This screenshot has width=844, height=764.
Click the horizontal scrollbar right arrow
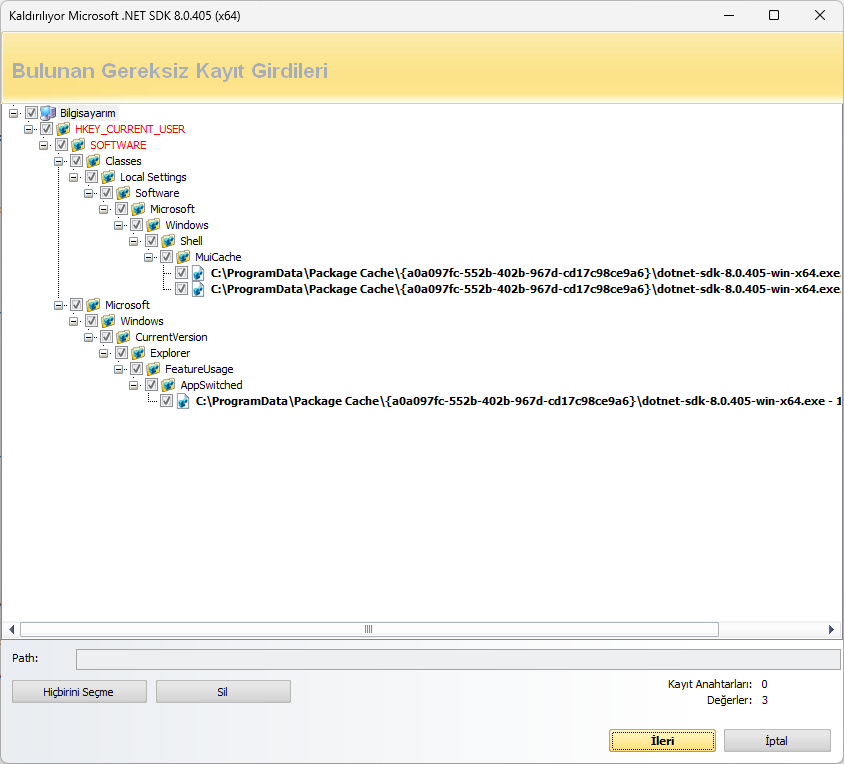(831, 629)
